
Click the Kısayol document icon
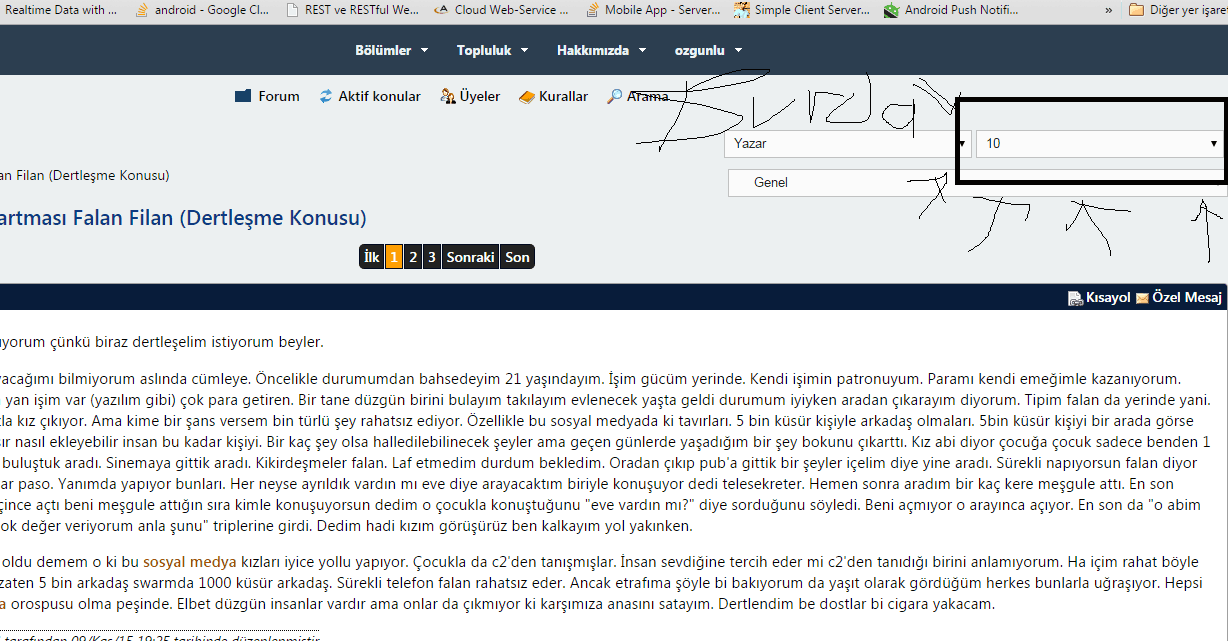[1075, 298]
